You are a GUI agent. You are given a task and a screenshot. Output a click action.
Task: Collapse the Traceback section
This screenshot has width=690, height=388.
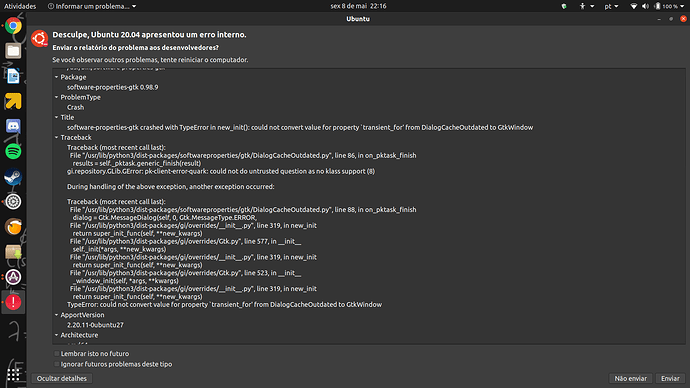pyautogui.click(x=56, y=138)
